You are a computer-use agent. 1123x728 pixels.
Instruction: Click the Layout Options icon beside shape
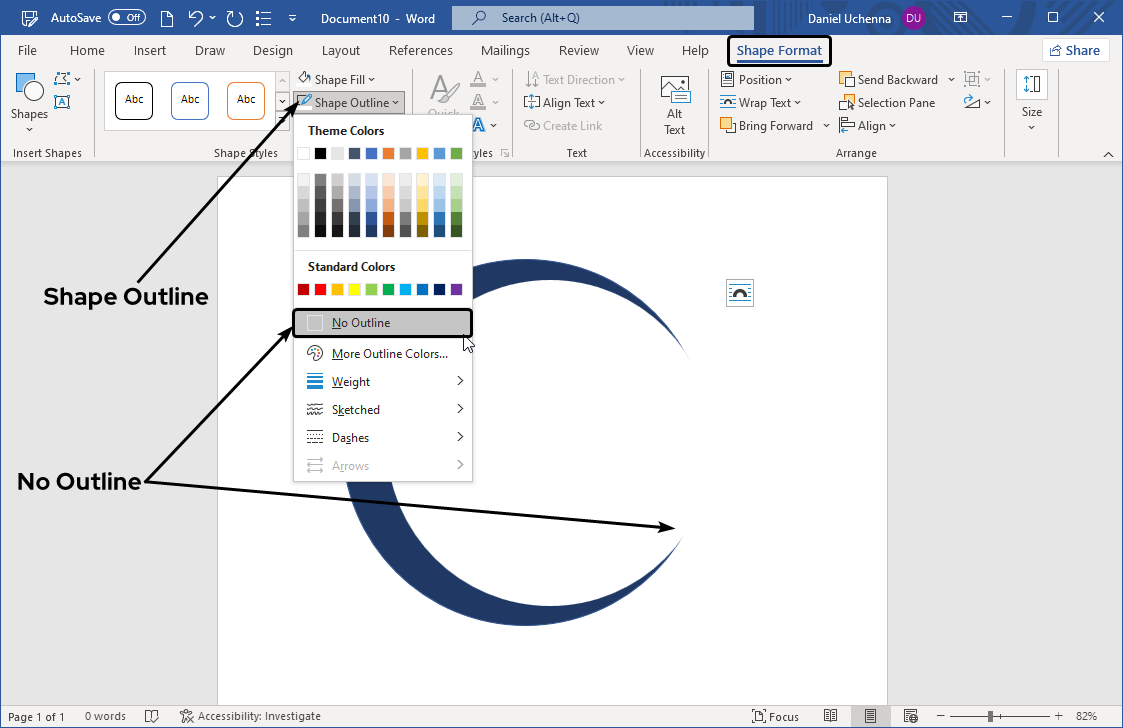click(x=740, y=293)
